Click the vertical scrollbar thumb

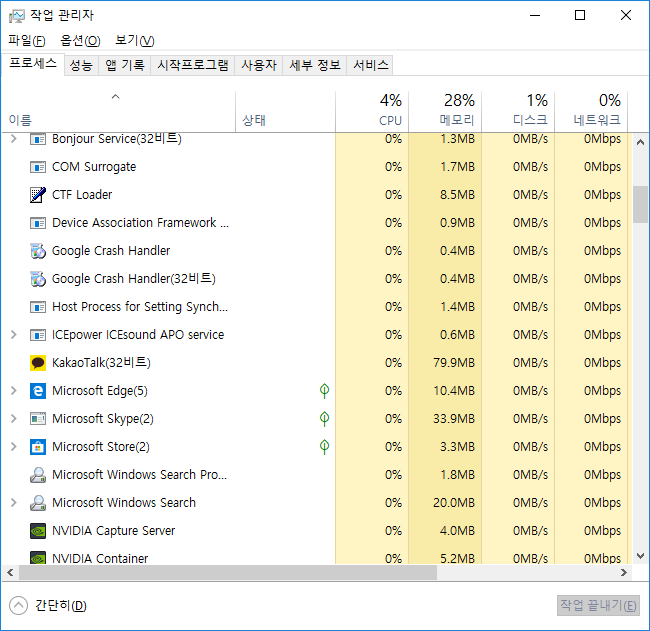(x=640, y=205)
